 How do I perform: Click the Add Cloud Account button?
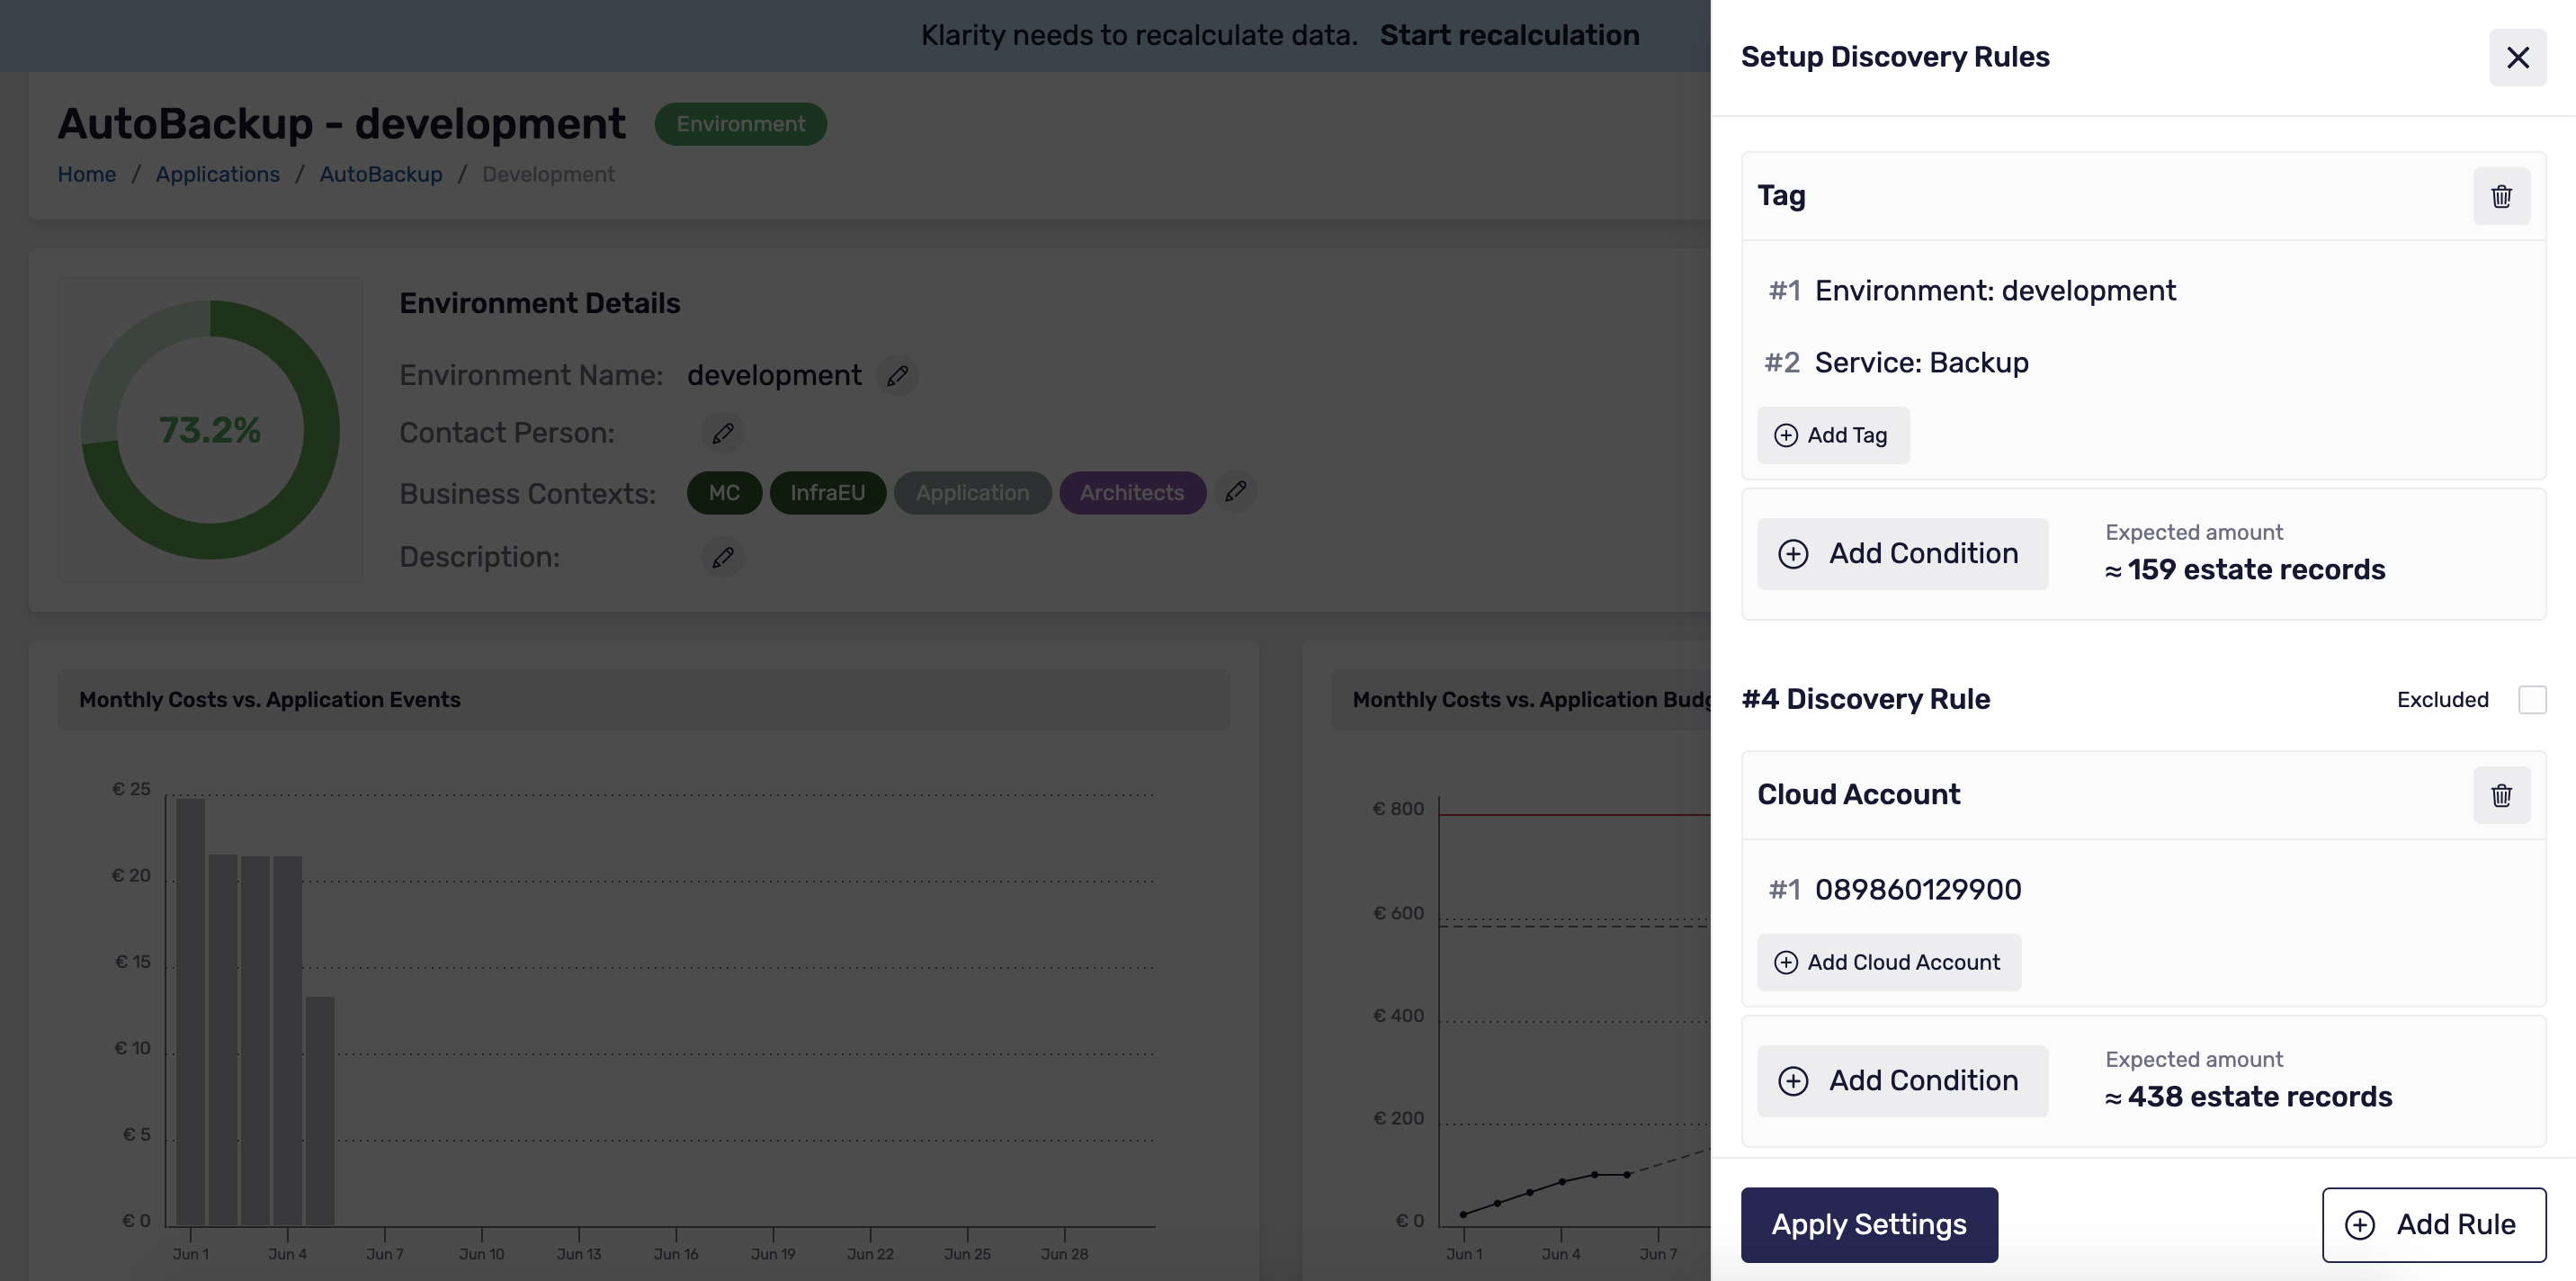(1888, 962)
